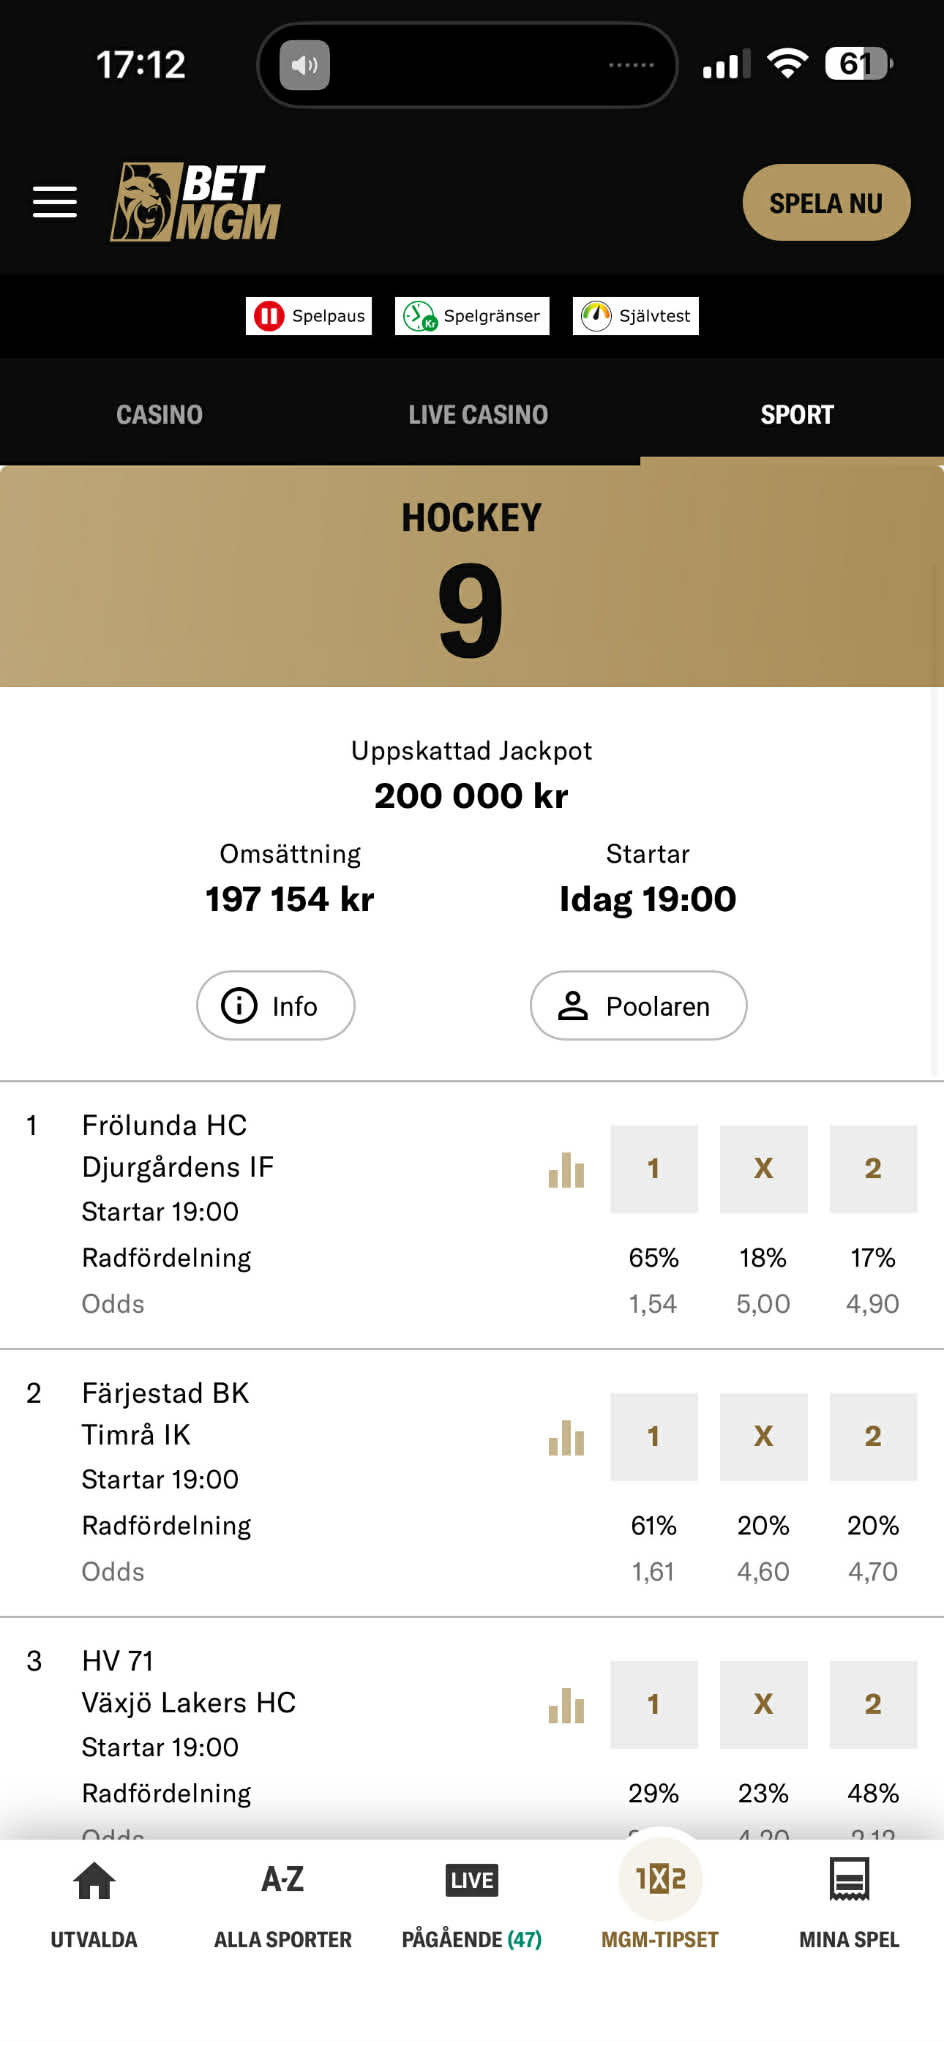Pick draw X for Färjestad vs Timrå
The width and height of the screenshot is (944, 2046).
tap(763, 1437)
